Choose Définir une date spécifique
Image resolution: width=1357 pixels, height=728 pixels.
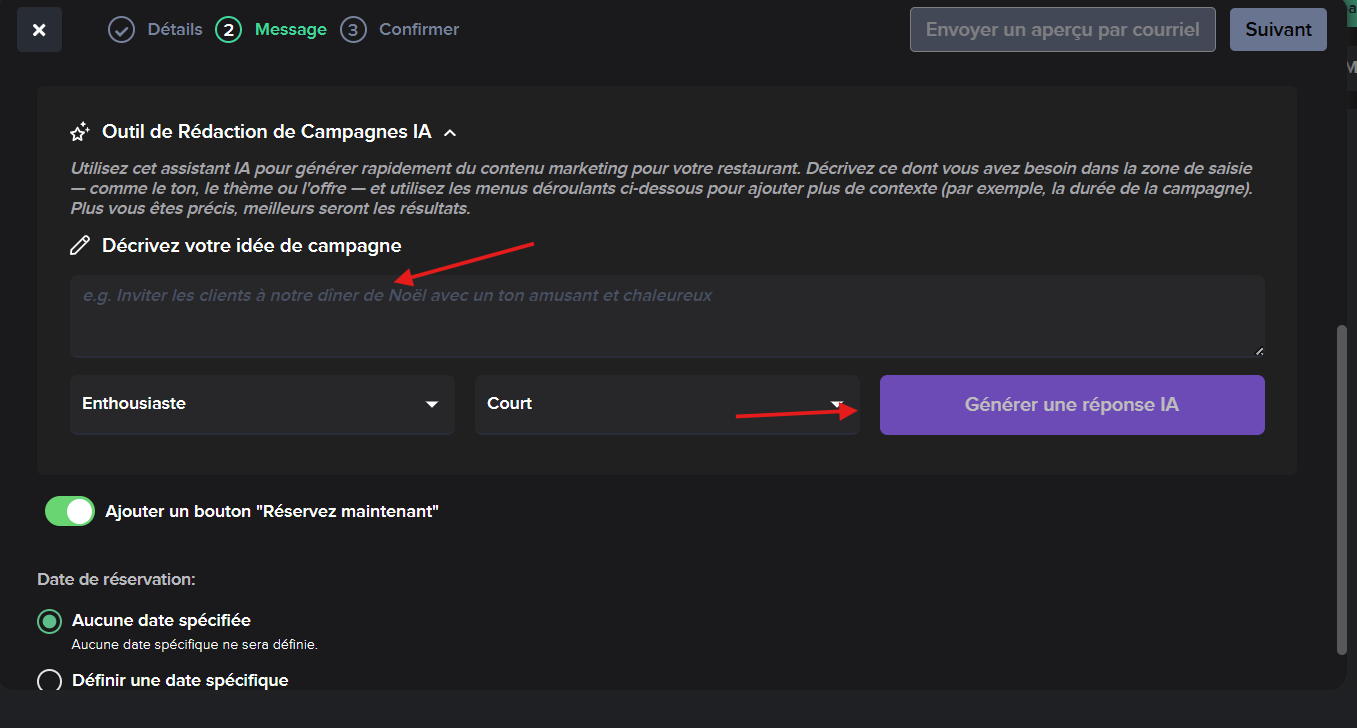[49, 681]
